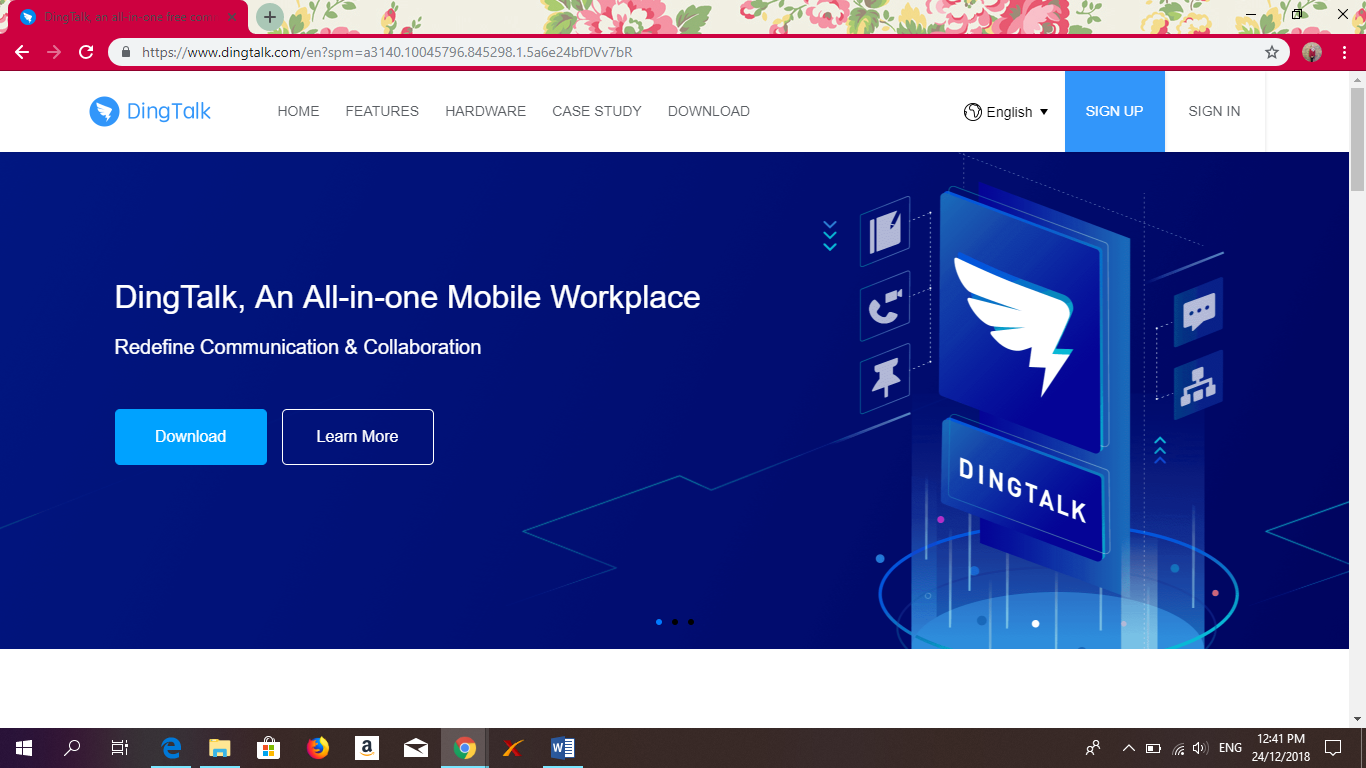Open Word from the taskbar

tap(563, 748)
